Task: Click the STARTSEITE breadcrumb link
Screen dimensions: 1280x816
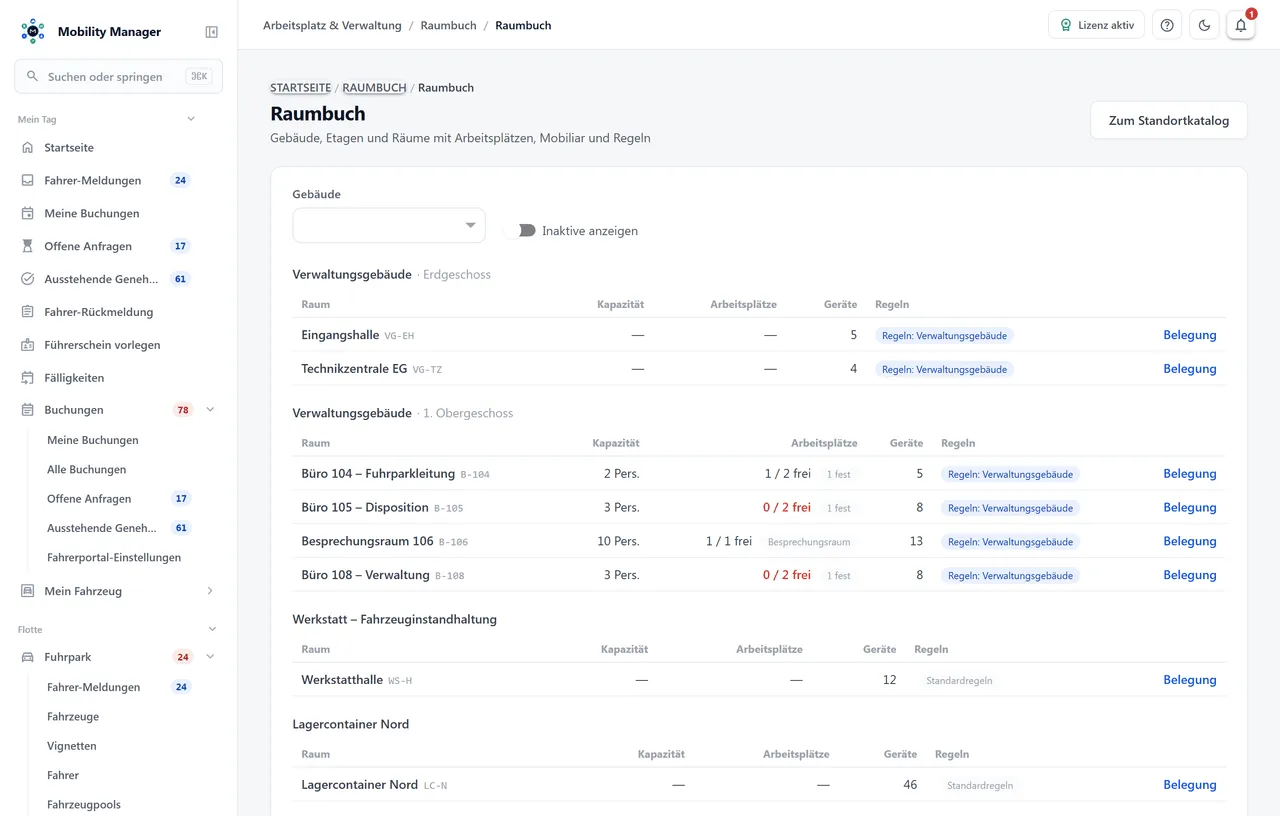Action: tap(301, 88)
